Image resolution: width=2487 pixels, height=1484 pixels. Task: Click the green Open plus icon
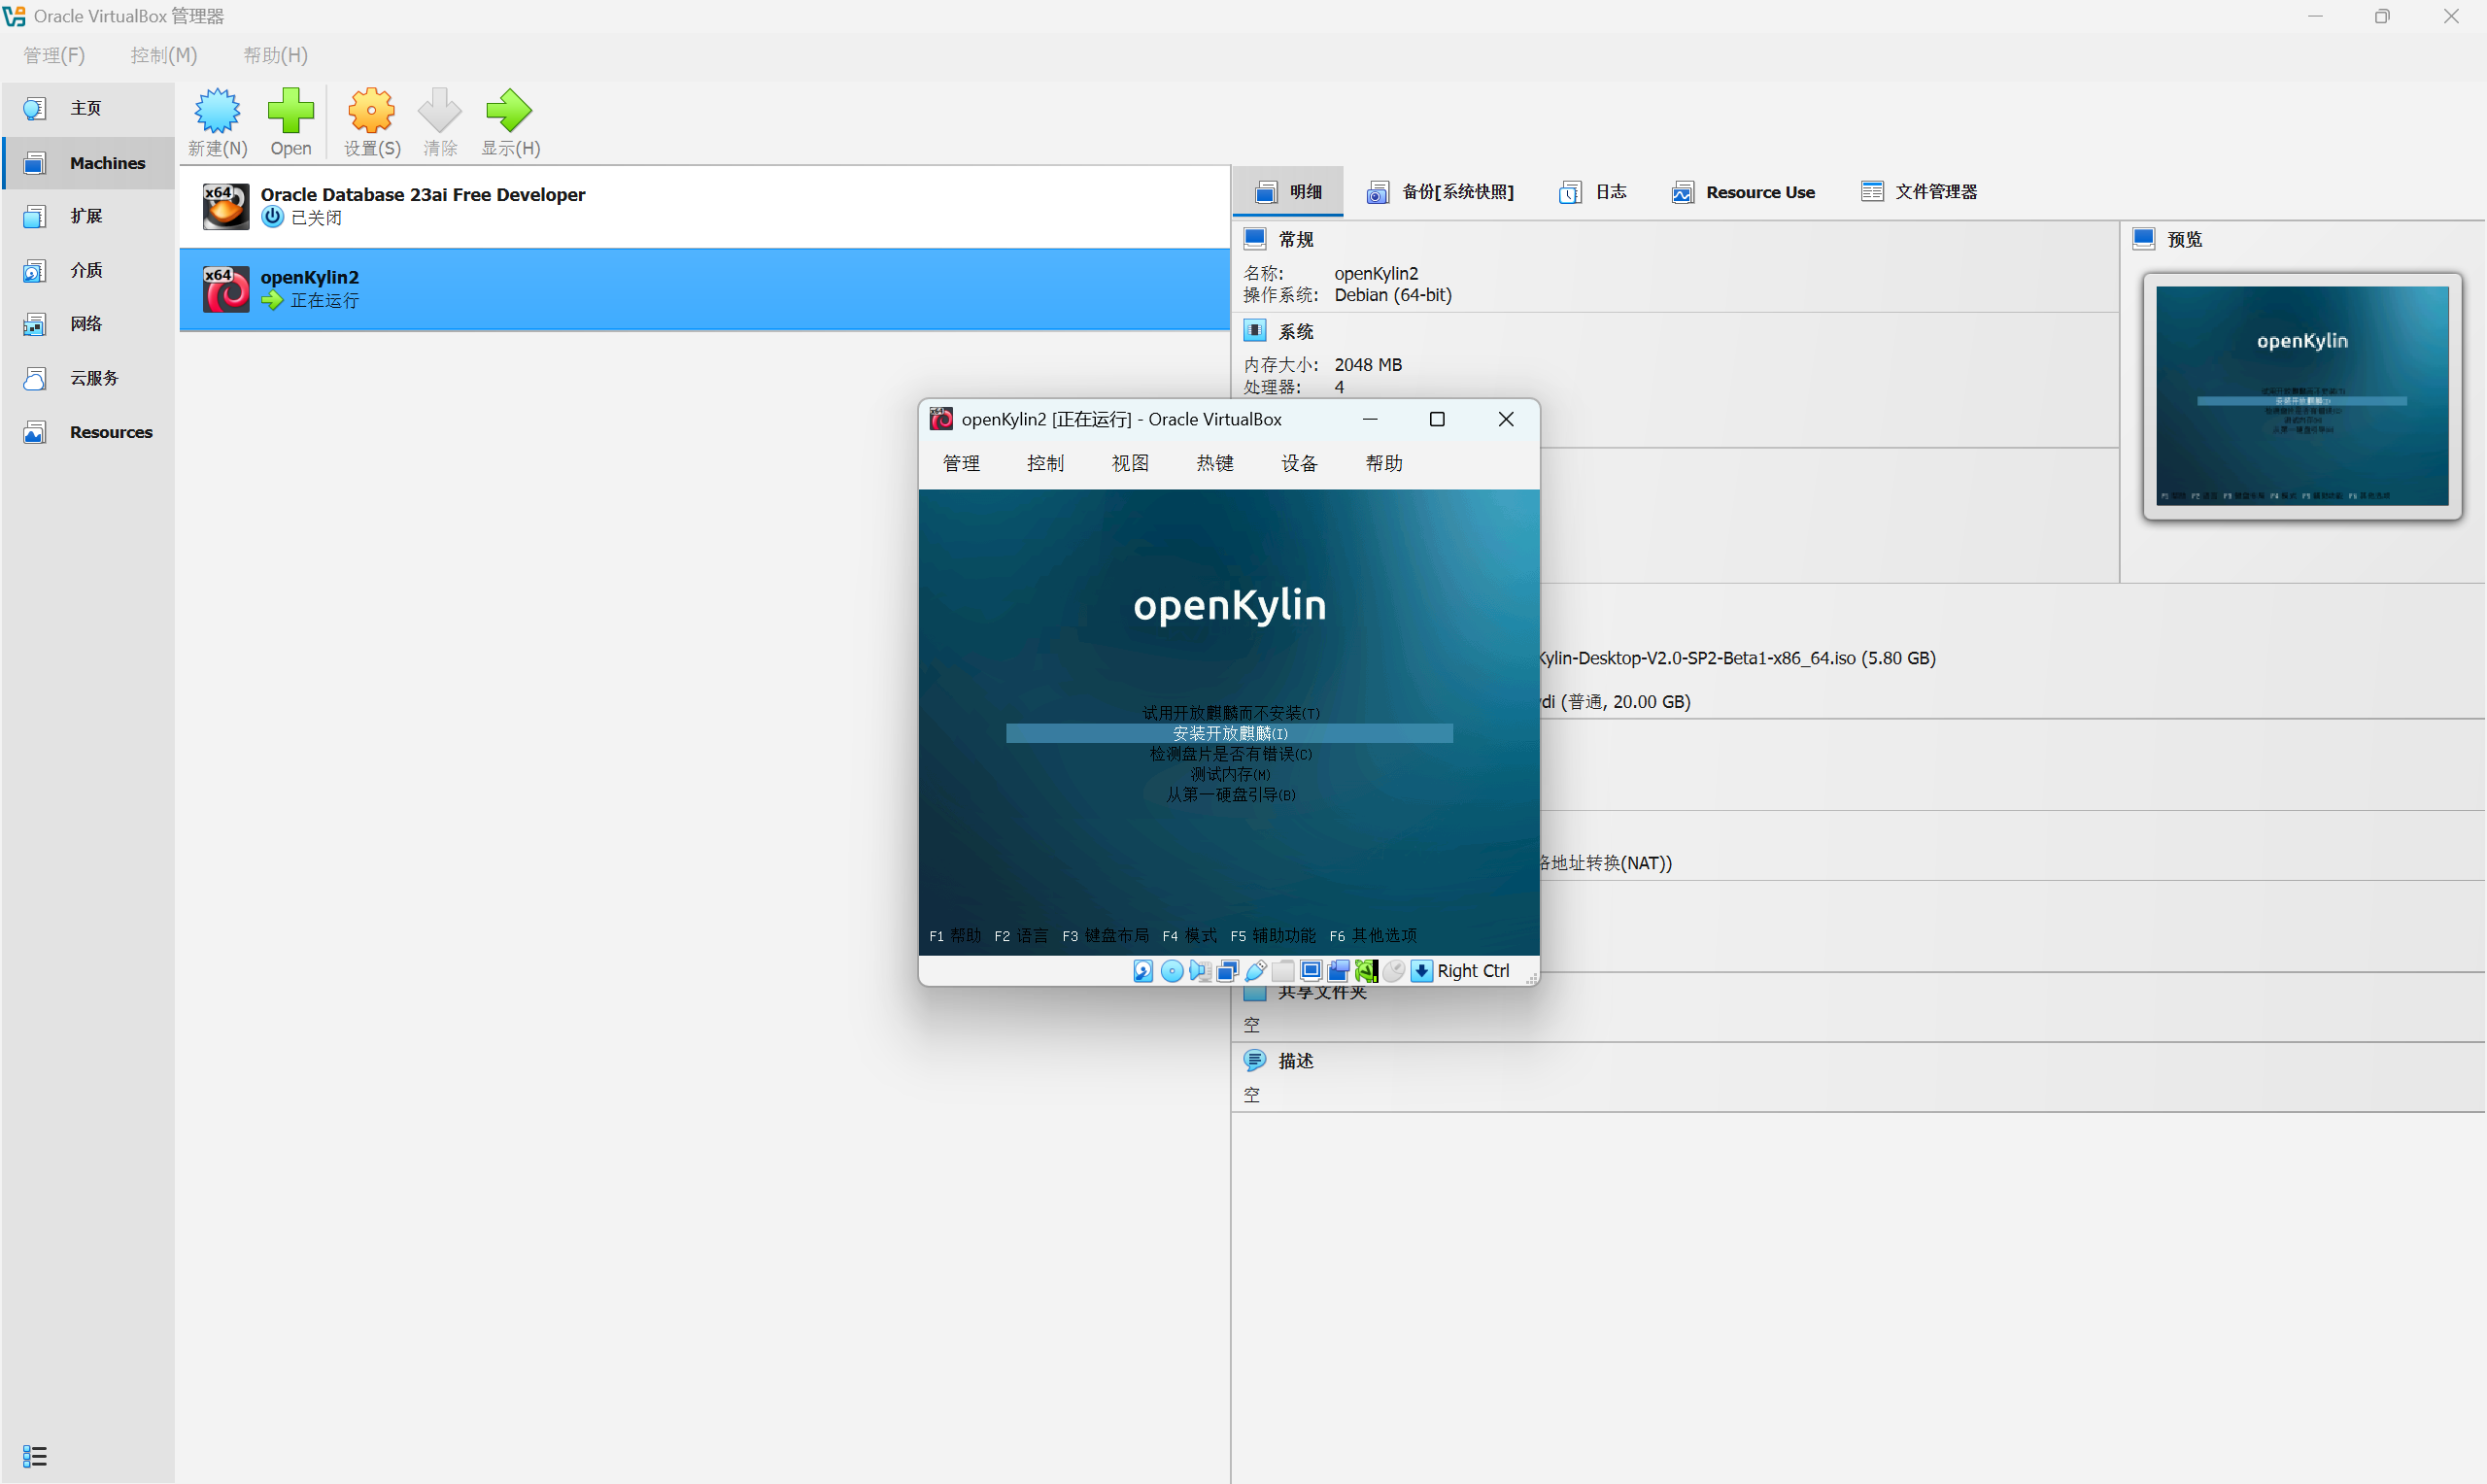click(x=290, y=111)
